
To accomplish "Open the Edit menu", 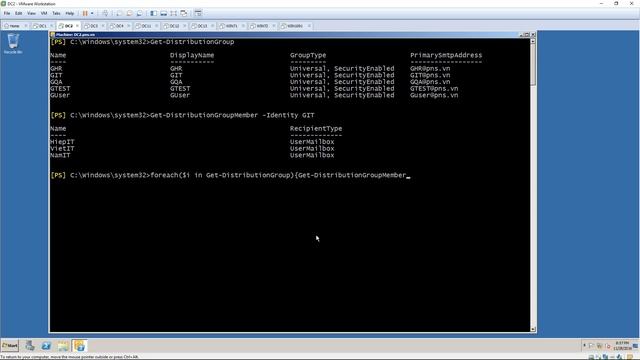I will click(18, 13).
